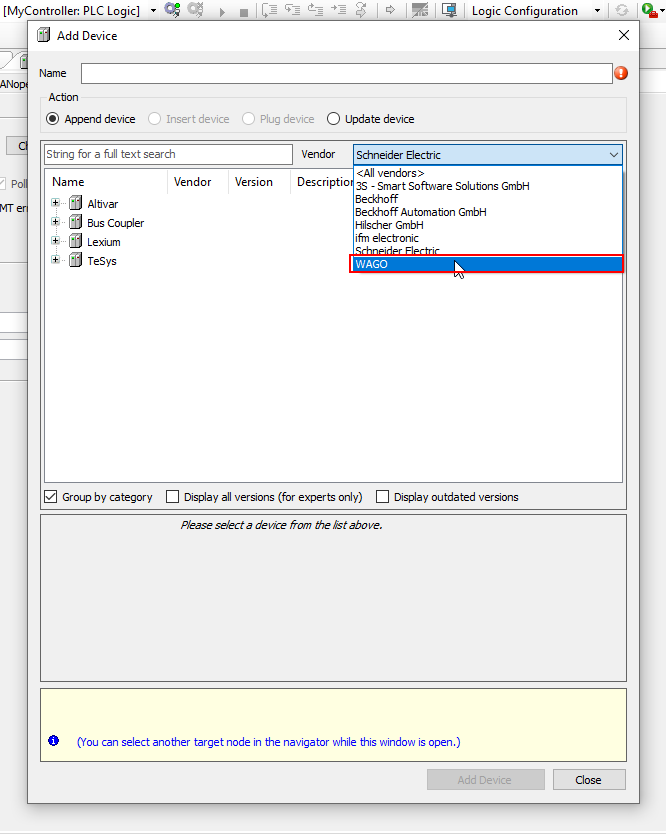The width and height of the screenshot is (666, 834).
Task: Sort by the Version column header
Action: click(x=260, y=182)
